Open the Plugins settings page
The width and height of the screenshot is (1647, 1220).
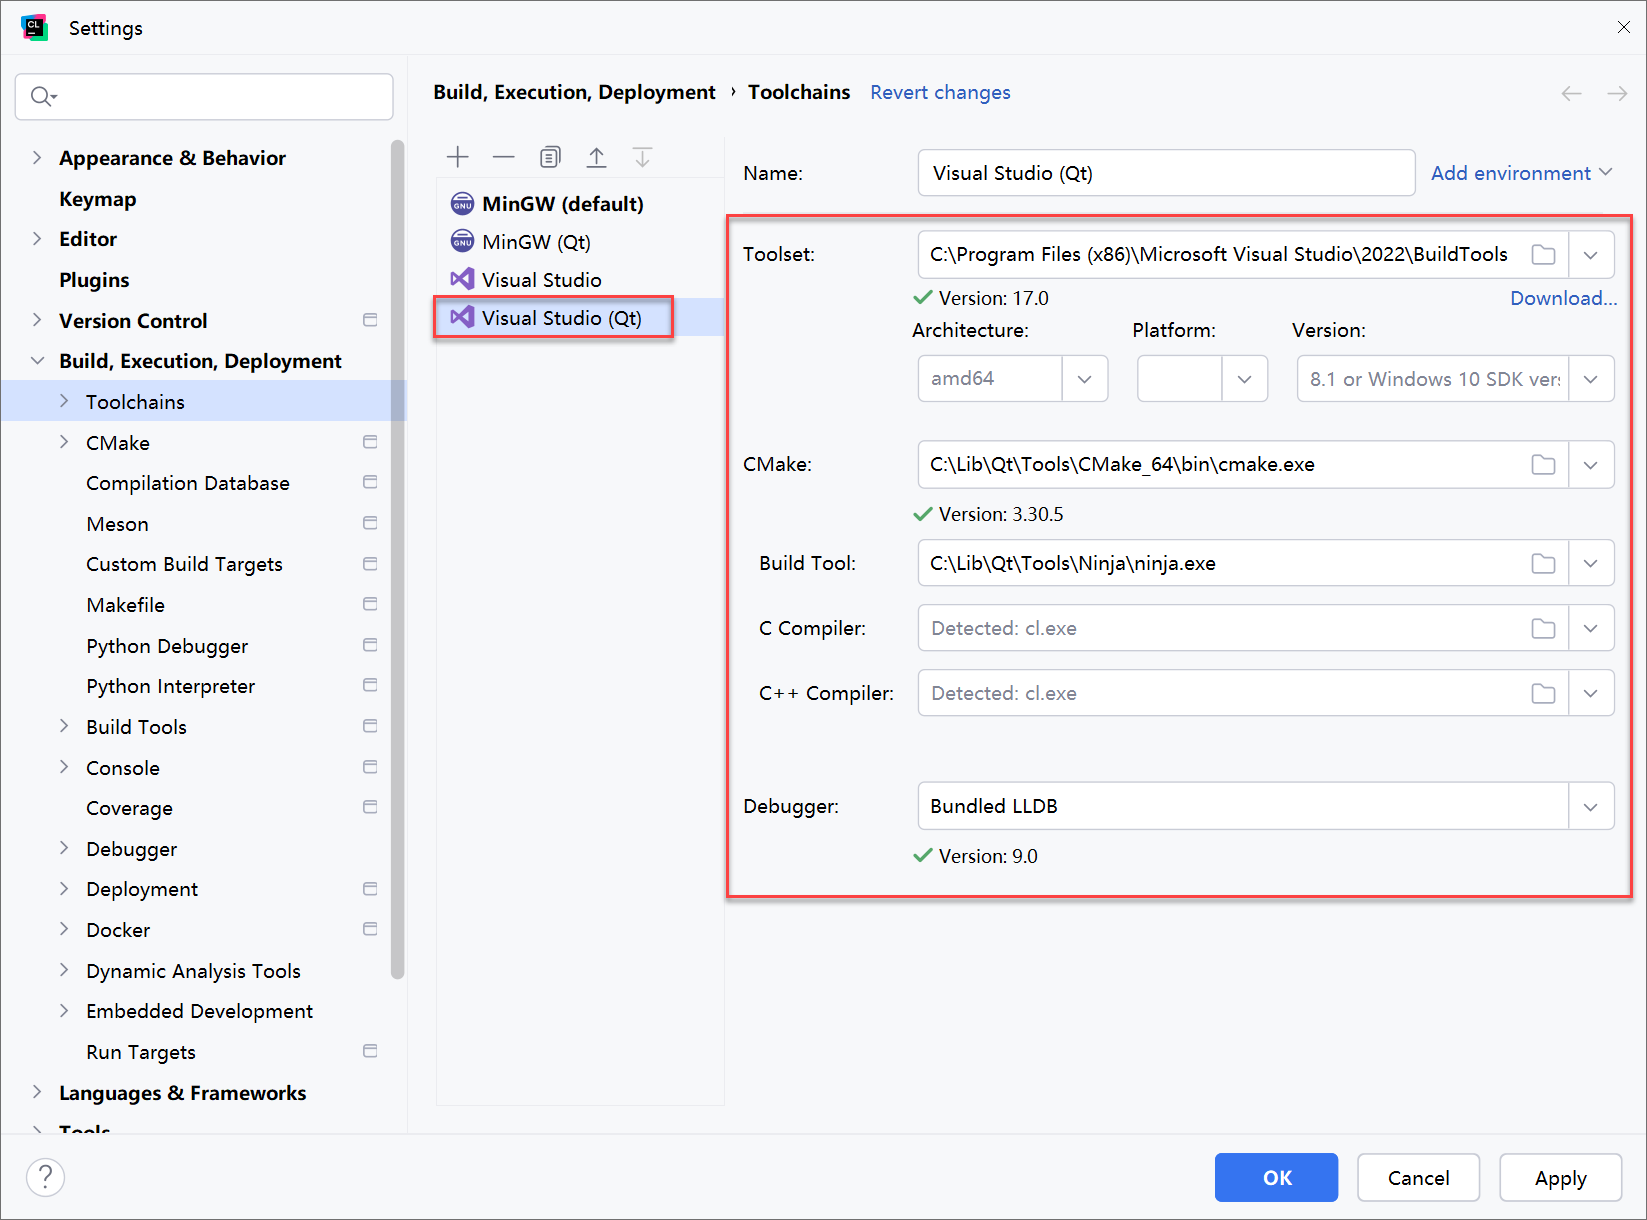pos(94,280)
